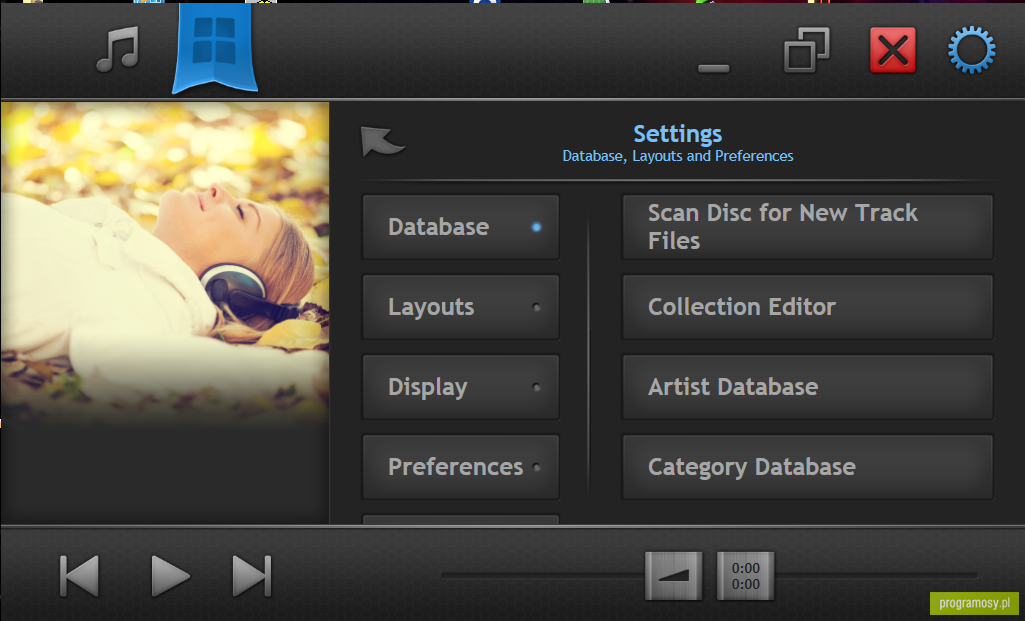Switch to the Layouts settings category

461,307
